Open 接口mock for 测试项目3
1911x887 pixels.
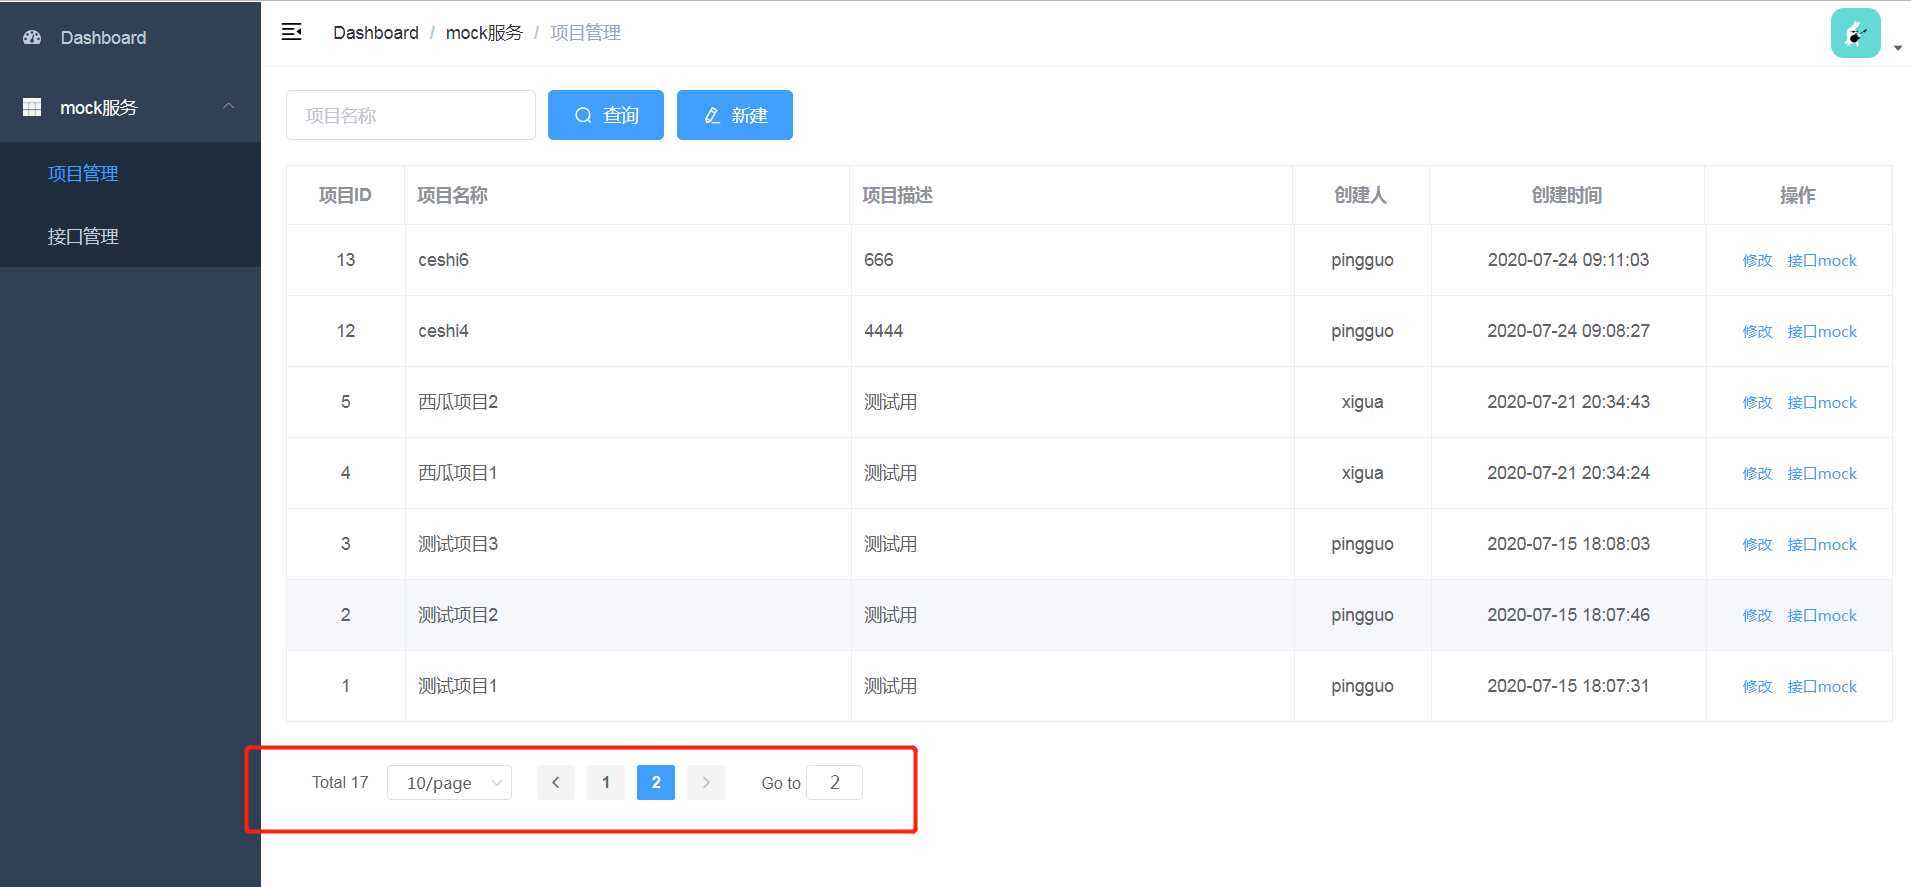[x=1822, y=544]
